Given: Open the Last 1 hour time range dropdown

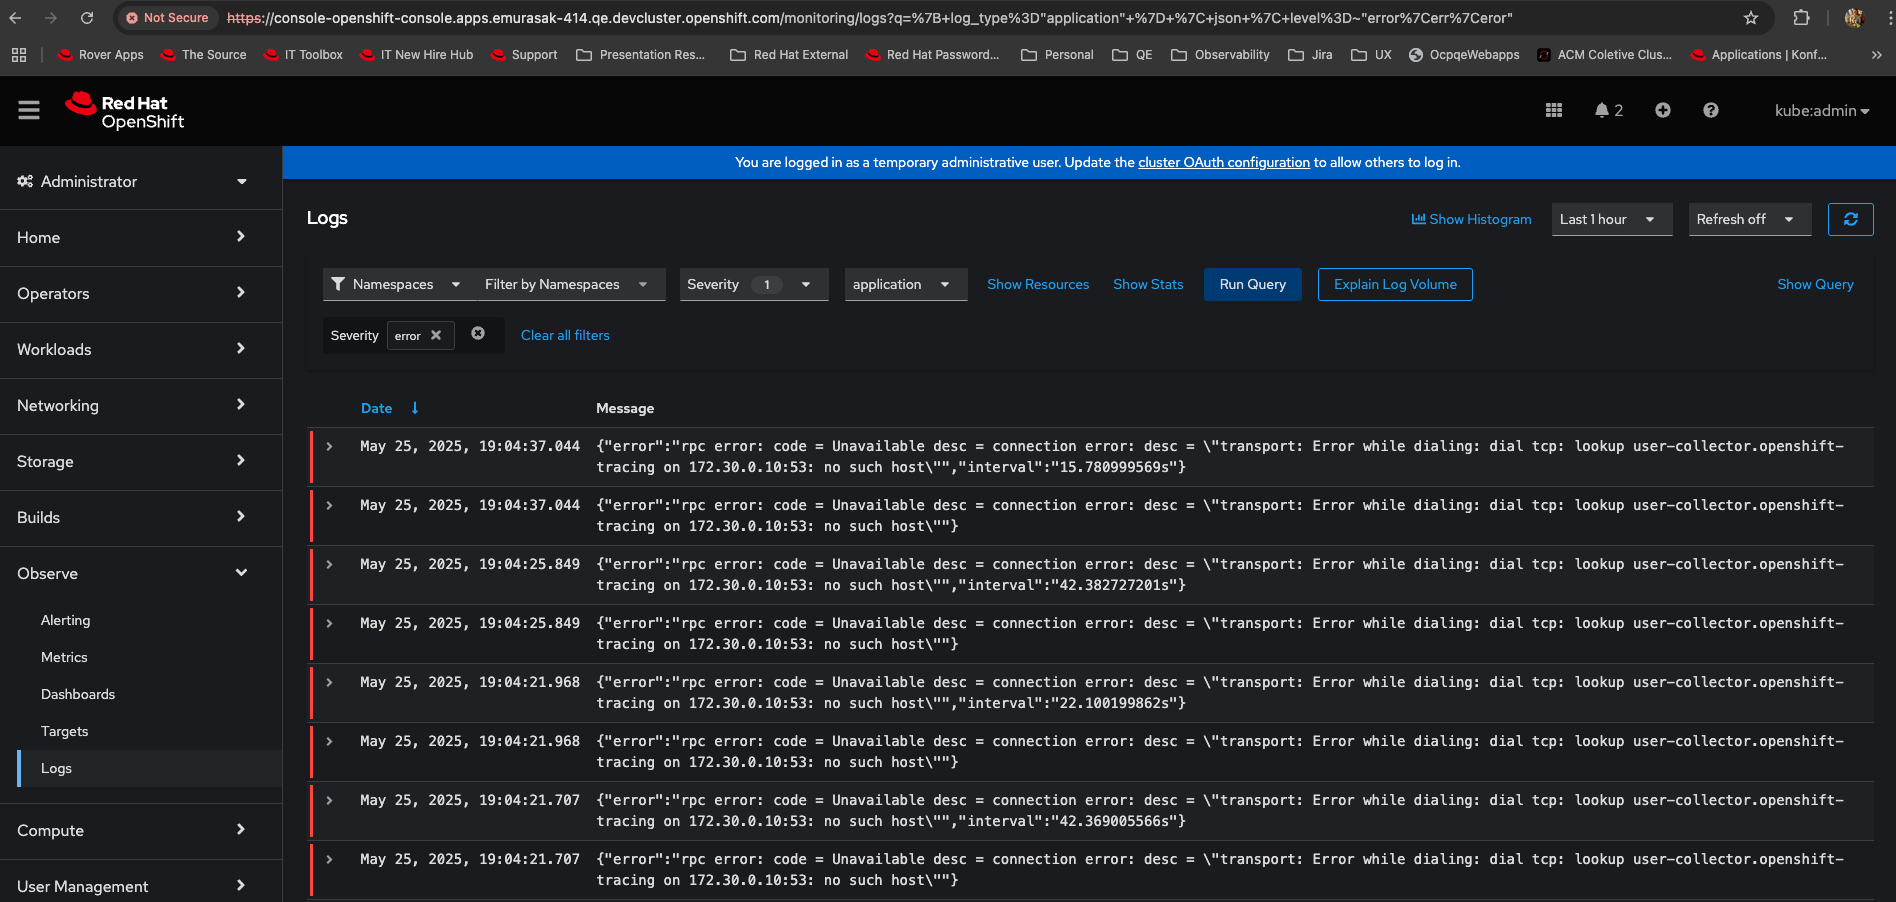Looking at the screenshot, I should click(1610, 219).
